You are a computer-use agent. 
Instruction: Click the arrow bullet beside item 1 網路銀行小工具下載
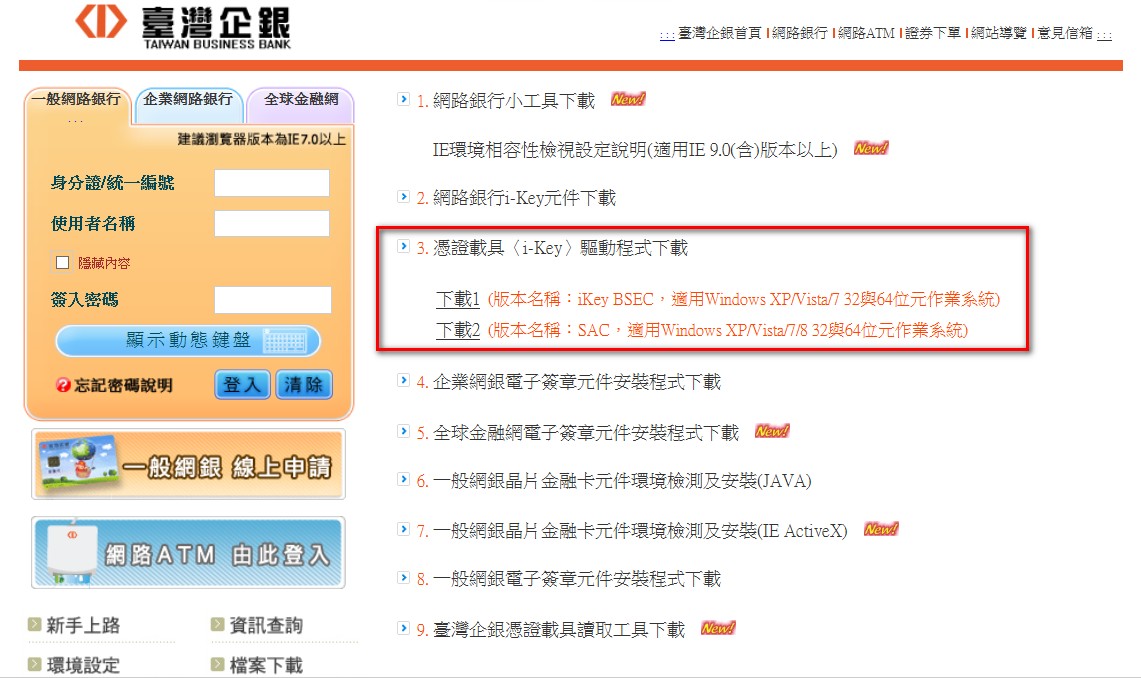point(403,99)
